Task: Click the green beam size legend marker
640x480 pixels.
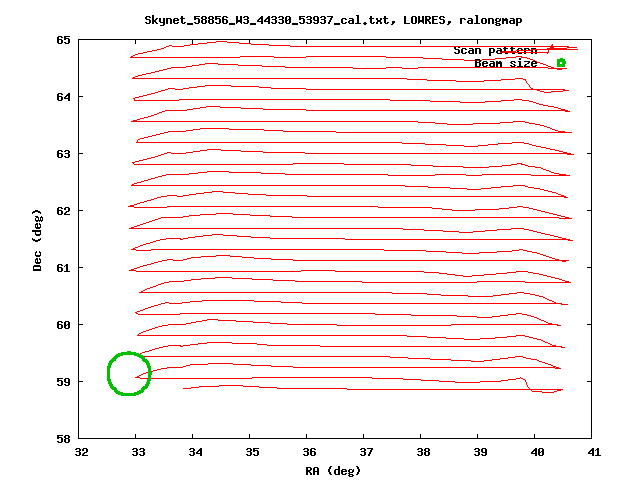Action: 561,63
